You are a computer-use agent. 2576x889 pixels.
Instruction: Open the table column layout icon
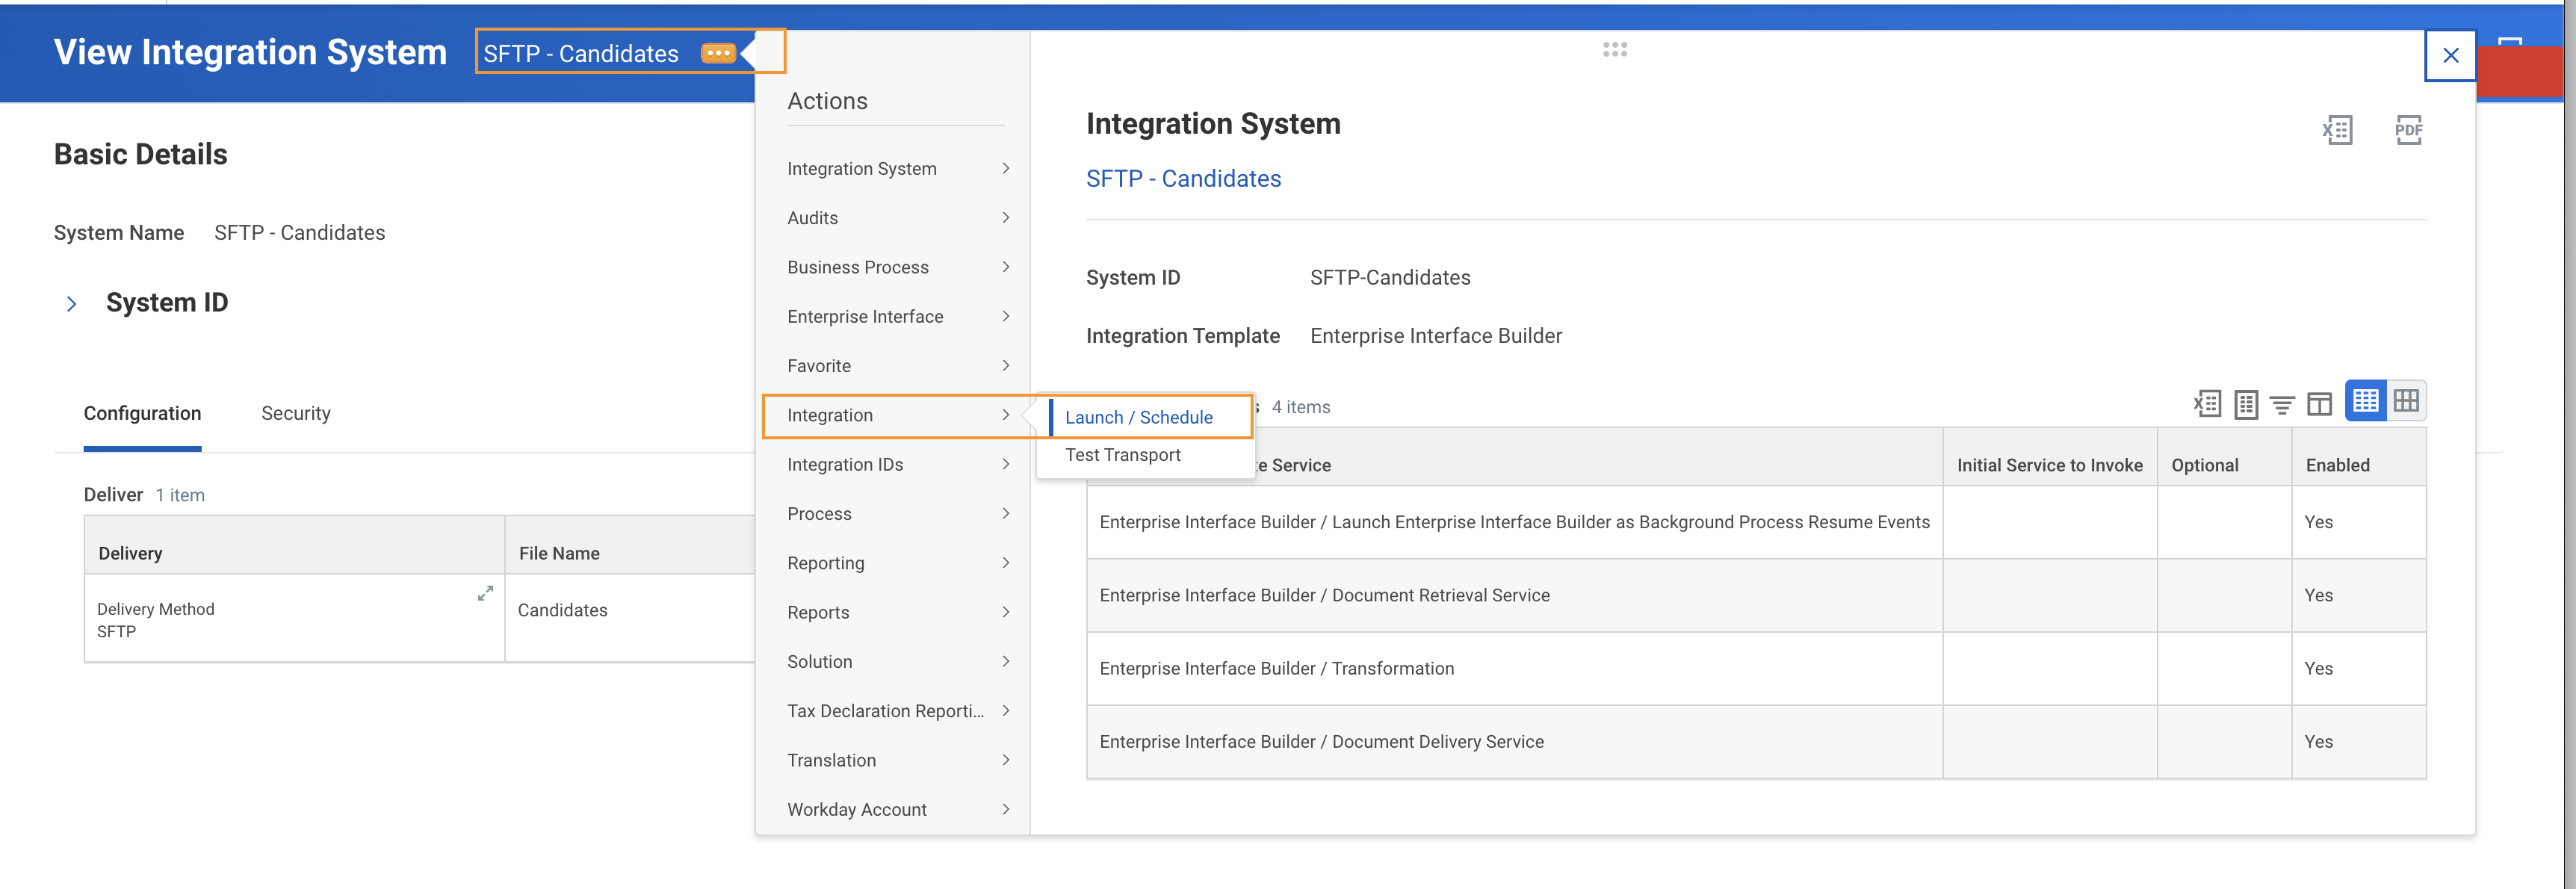click(2319, 404)
